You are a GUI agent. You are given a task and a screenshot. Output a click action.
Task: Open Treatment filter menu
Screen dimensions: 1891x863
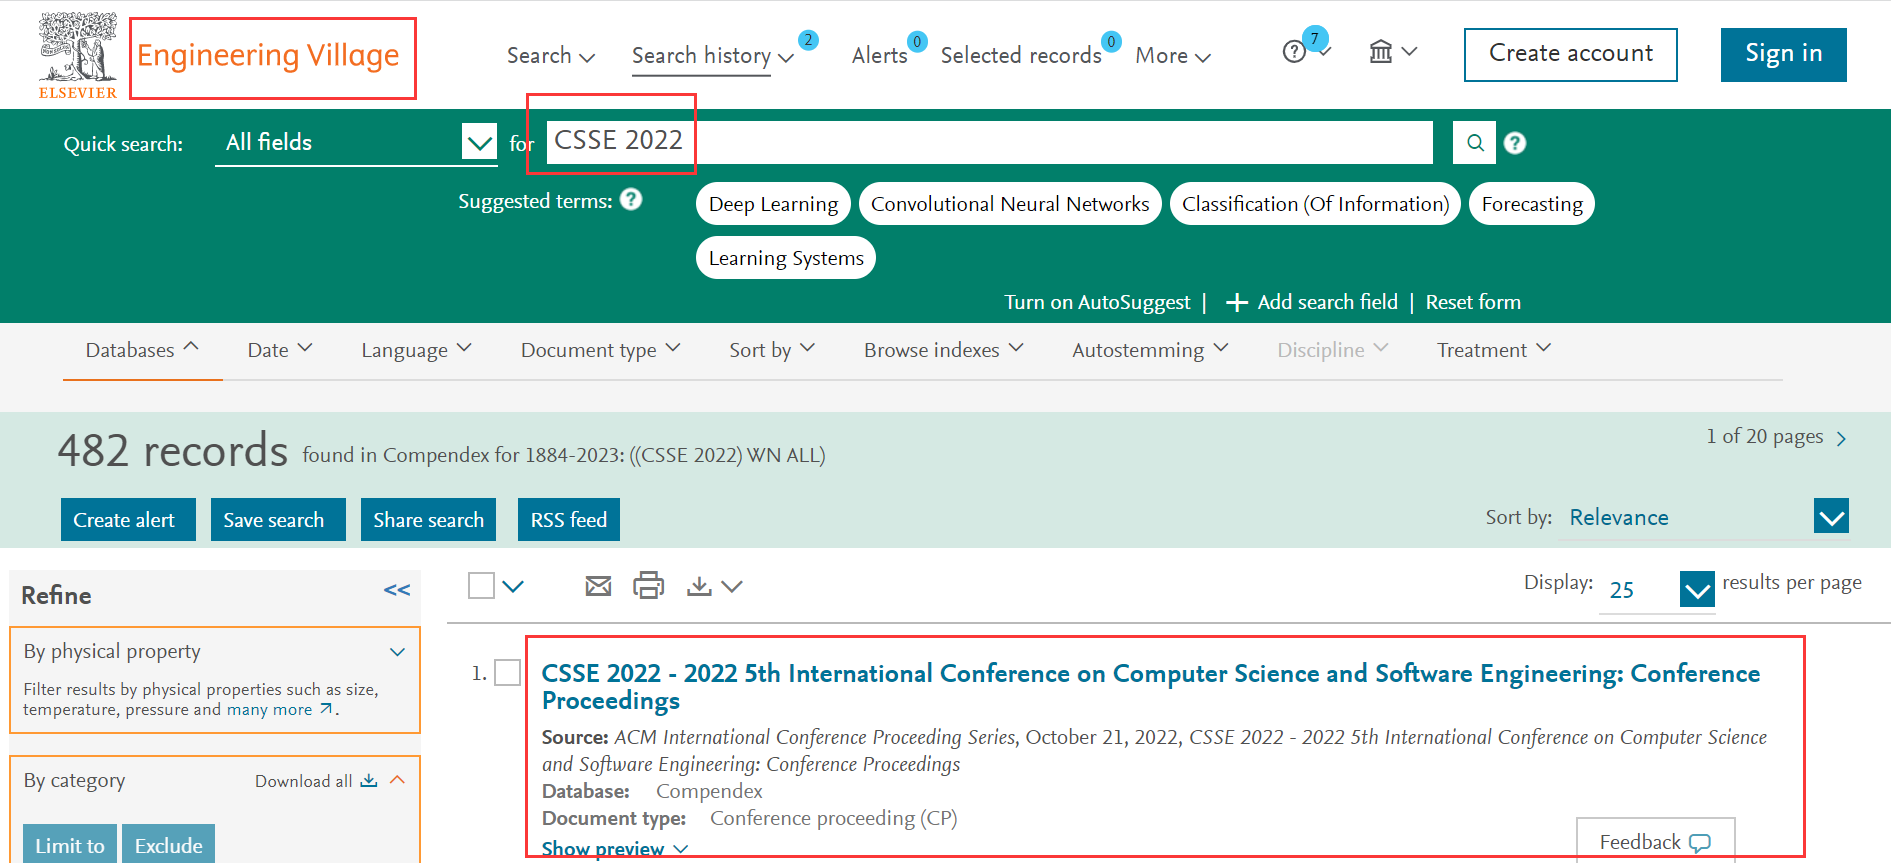point(1494,350)
